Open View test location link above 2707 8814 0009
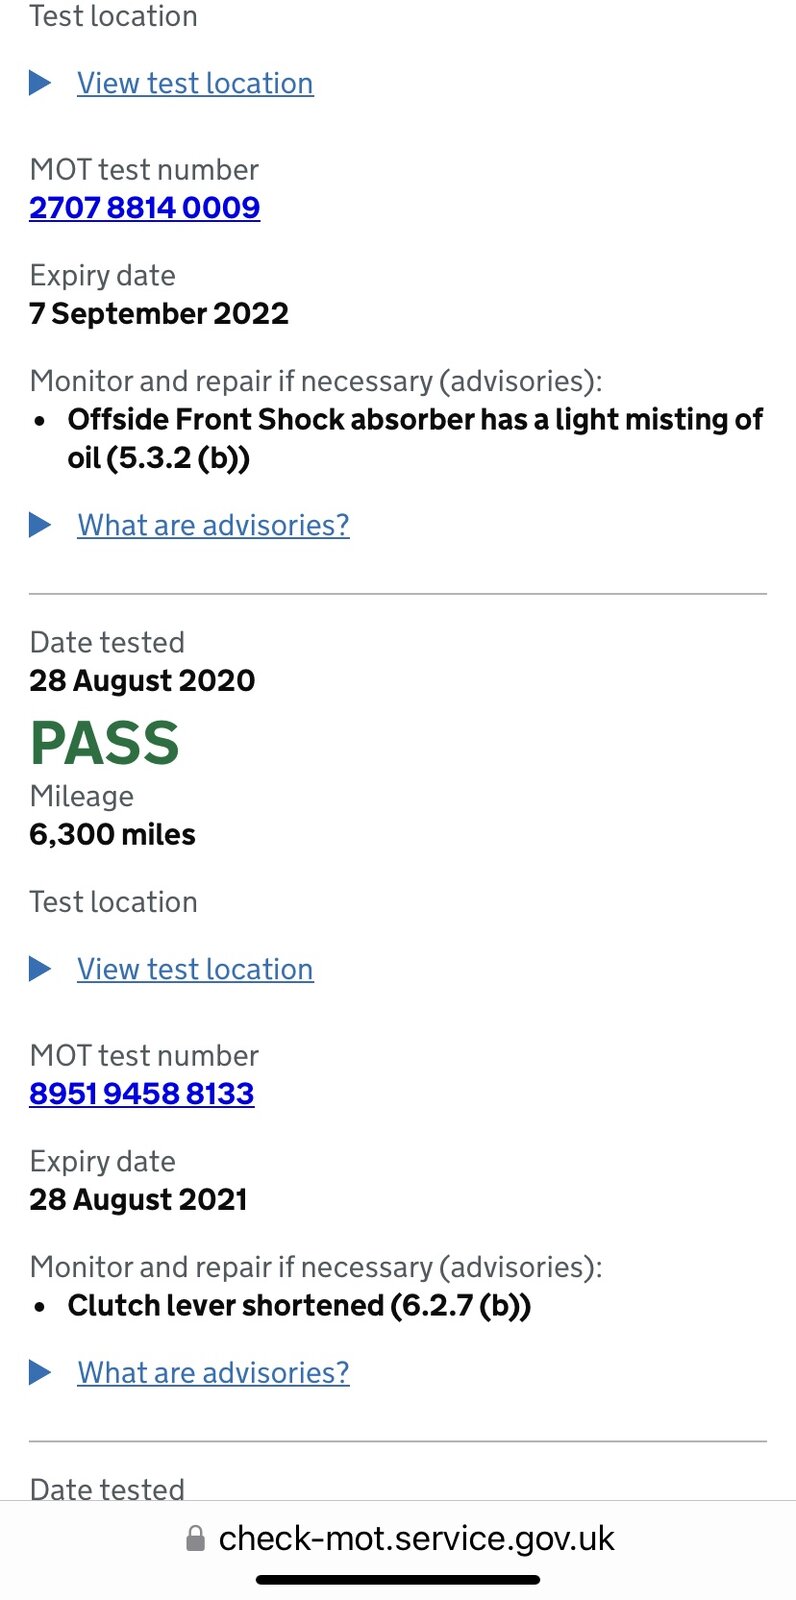The width and height of the screenshot is (796, 1600). click(x=195, y=83)
